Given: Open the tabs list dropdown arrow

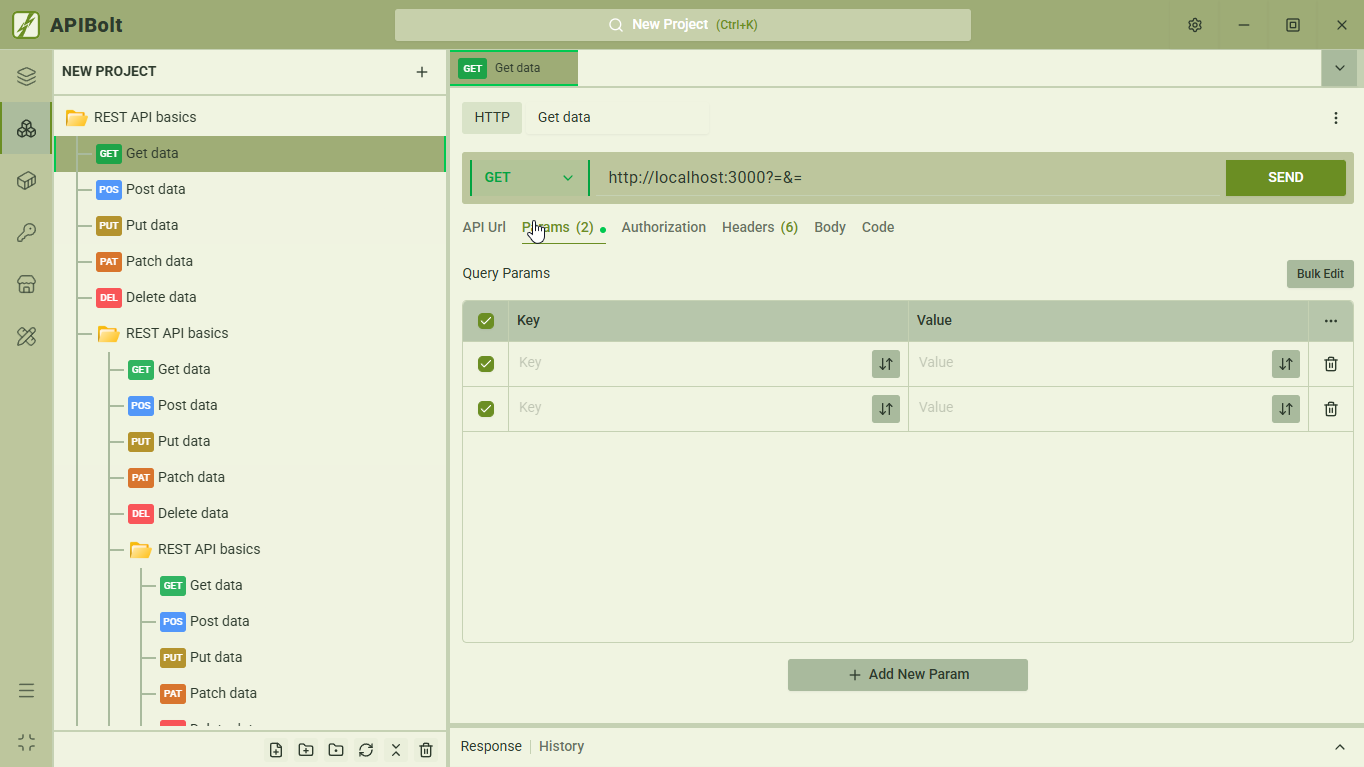Looking at the screenshot, I should click(1340, 68).
